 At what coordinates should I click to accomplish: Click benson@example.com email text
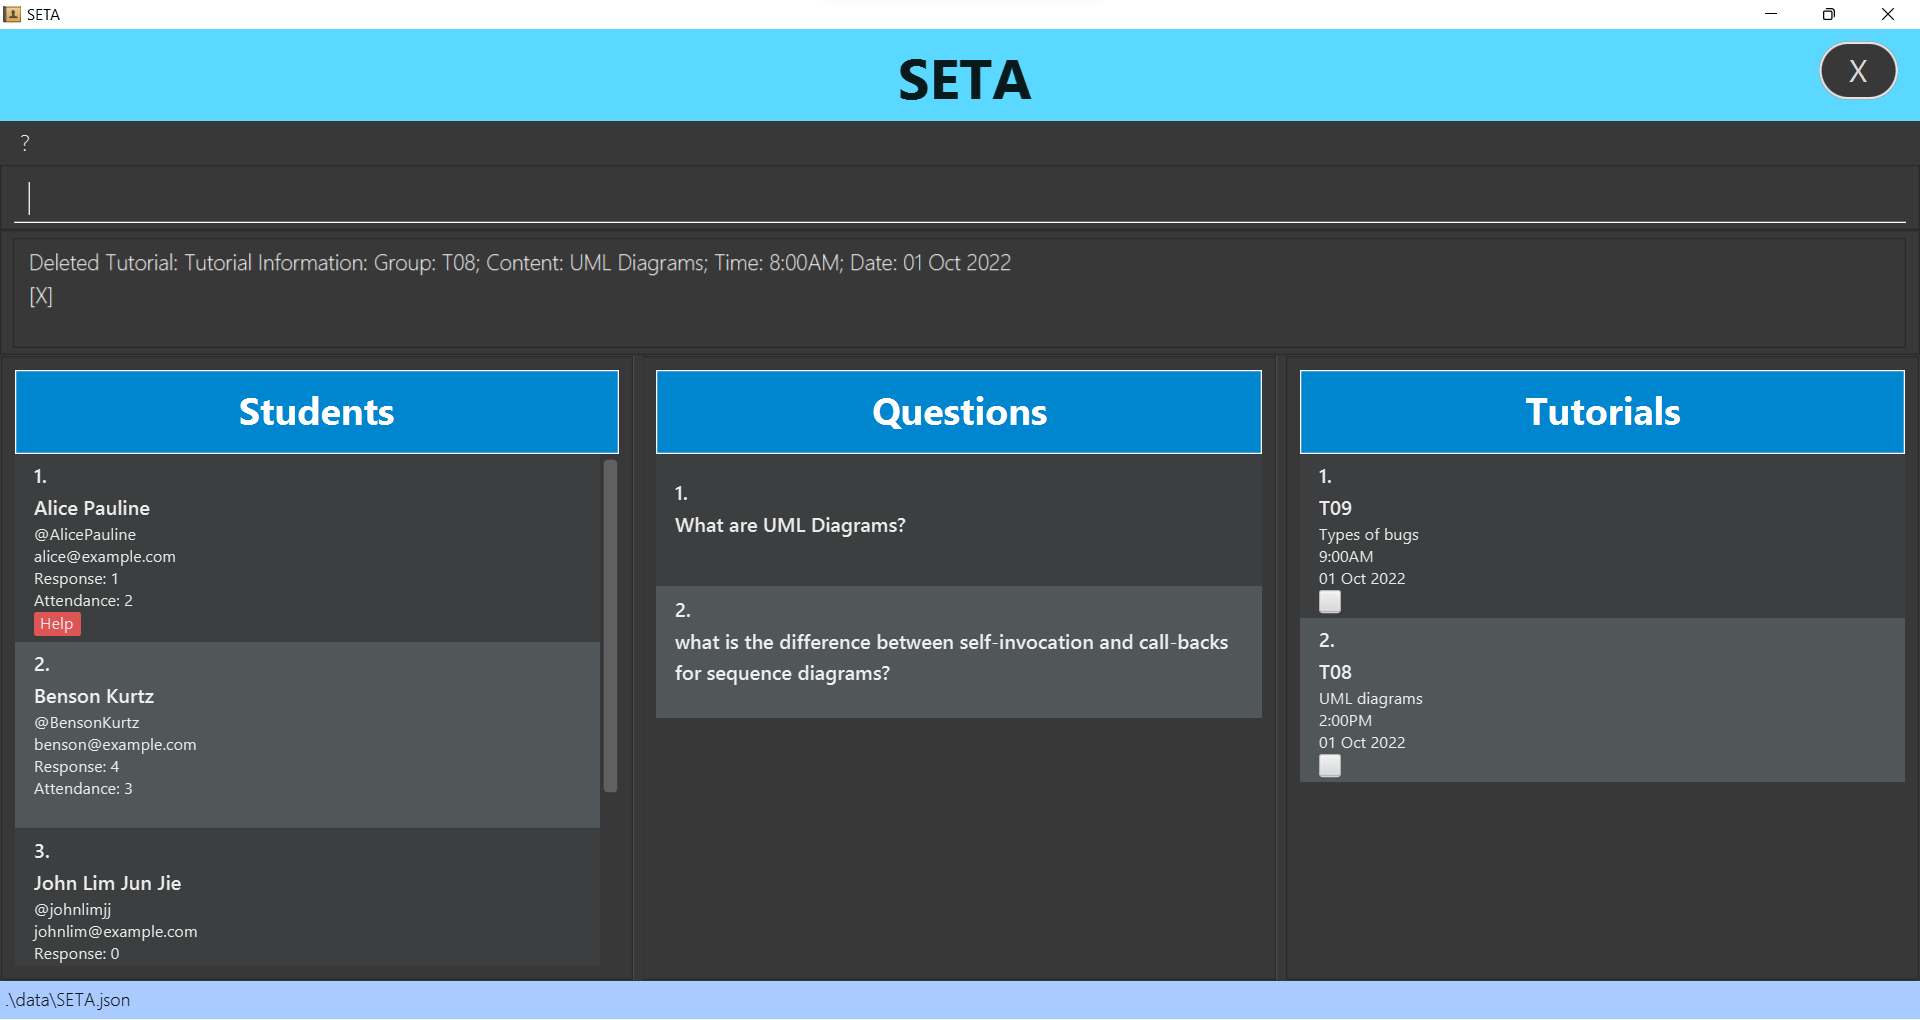pyautogui.click(x=115, y=745)
